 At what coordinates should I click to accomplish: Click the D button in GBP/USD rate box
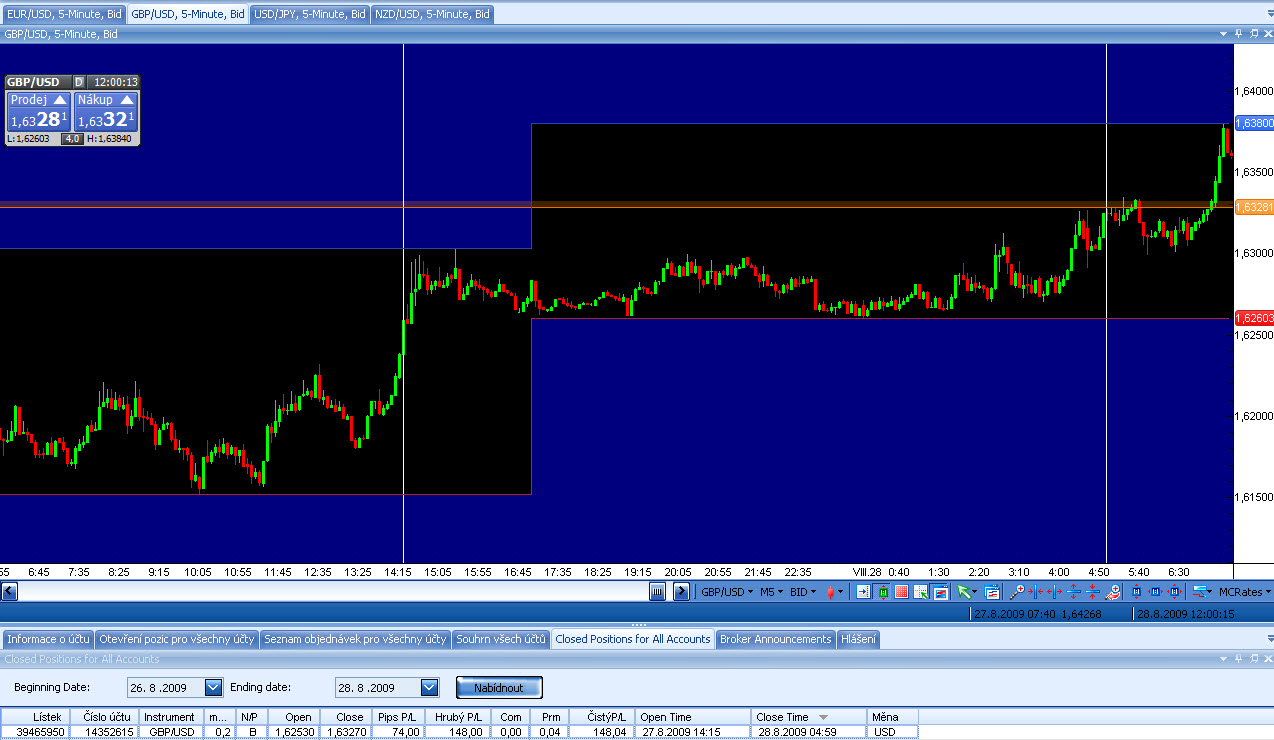79,82
